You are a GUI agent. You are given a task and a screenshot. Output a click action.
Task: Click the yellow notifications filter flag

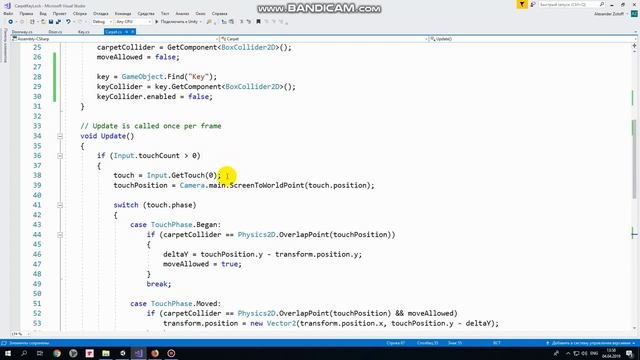(522, 4)
